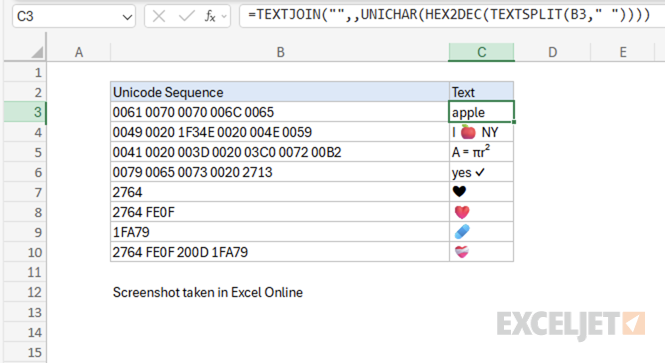The height and width of the screenshot is (363, 665).
Task: Select row 14 header
Action: coord(25,332)
